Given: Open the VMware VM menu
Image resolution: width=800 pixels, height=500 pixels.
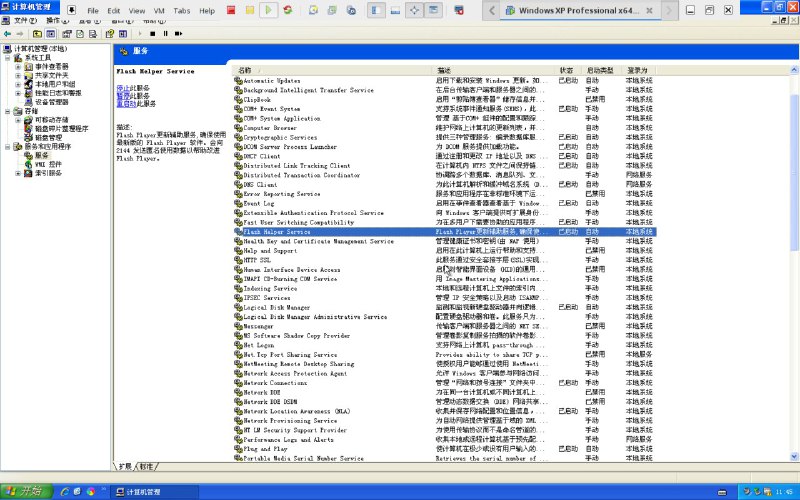Looking at the screenshot, I should 159,10.
